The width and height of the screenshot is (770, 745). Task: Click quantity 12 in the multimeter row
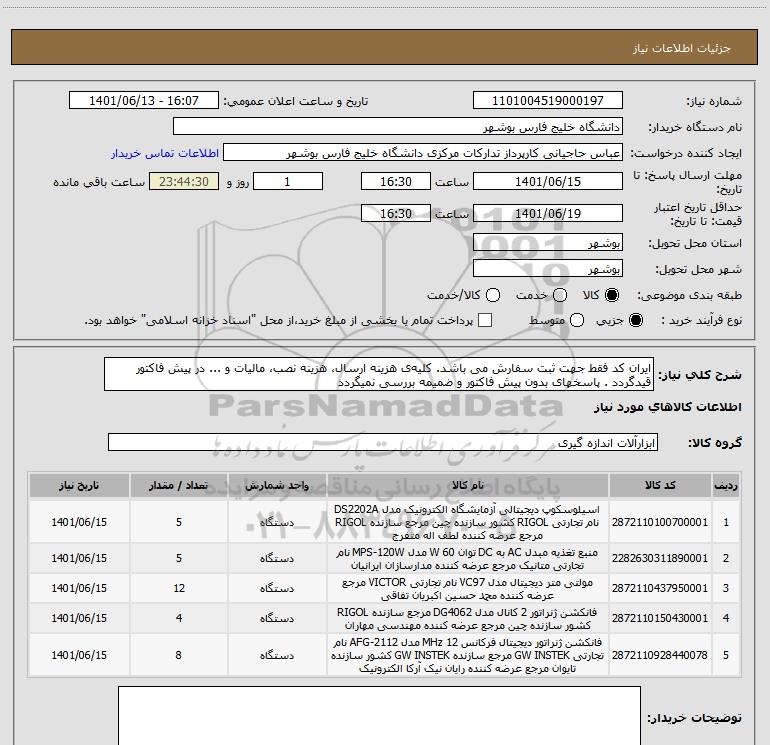pos(179,588)
